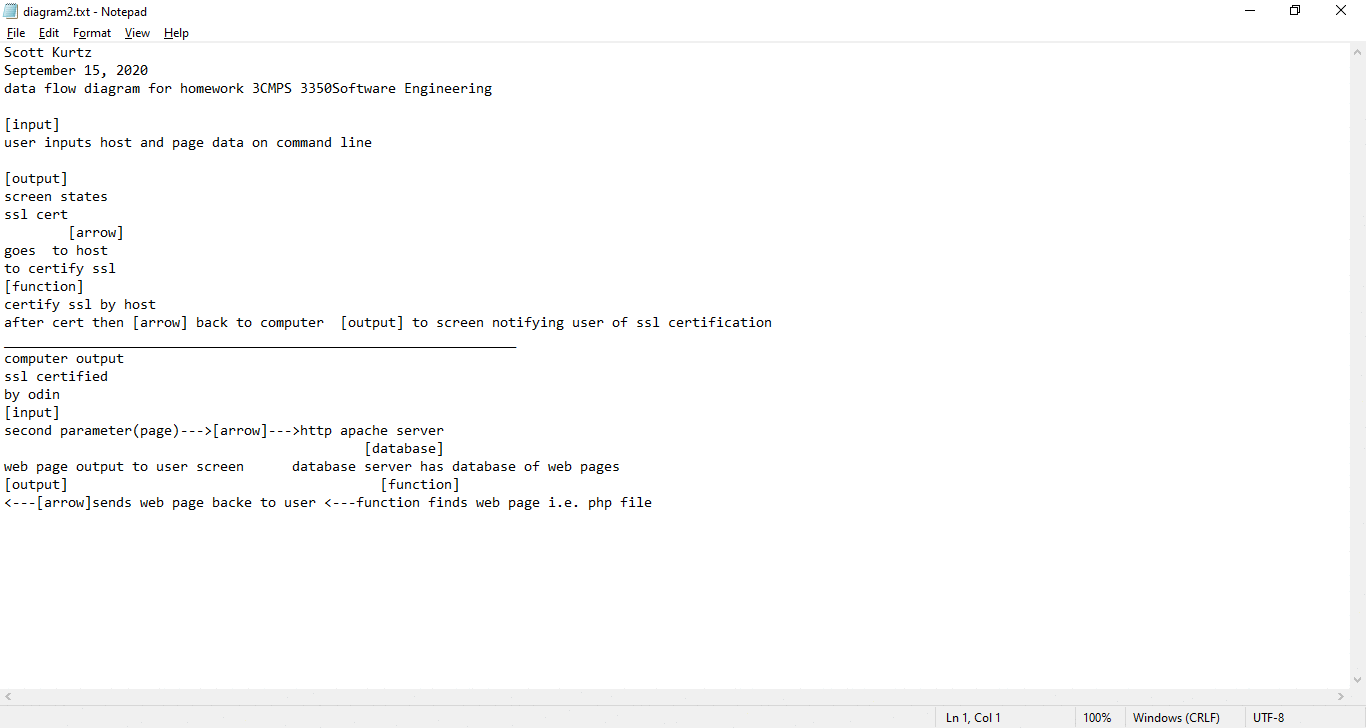Image resolution: width=1366 pixels, height=728 pixels.
Task: Close the diagram2.txt Notepad window
Action: (x=1341, y=11)
